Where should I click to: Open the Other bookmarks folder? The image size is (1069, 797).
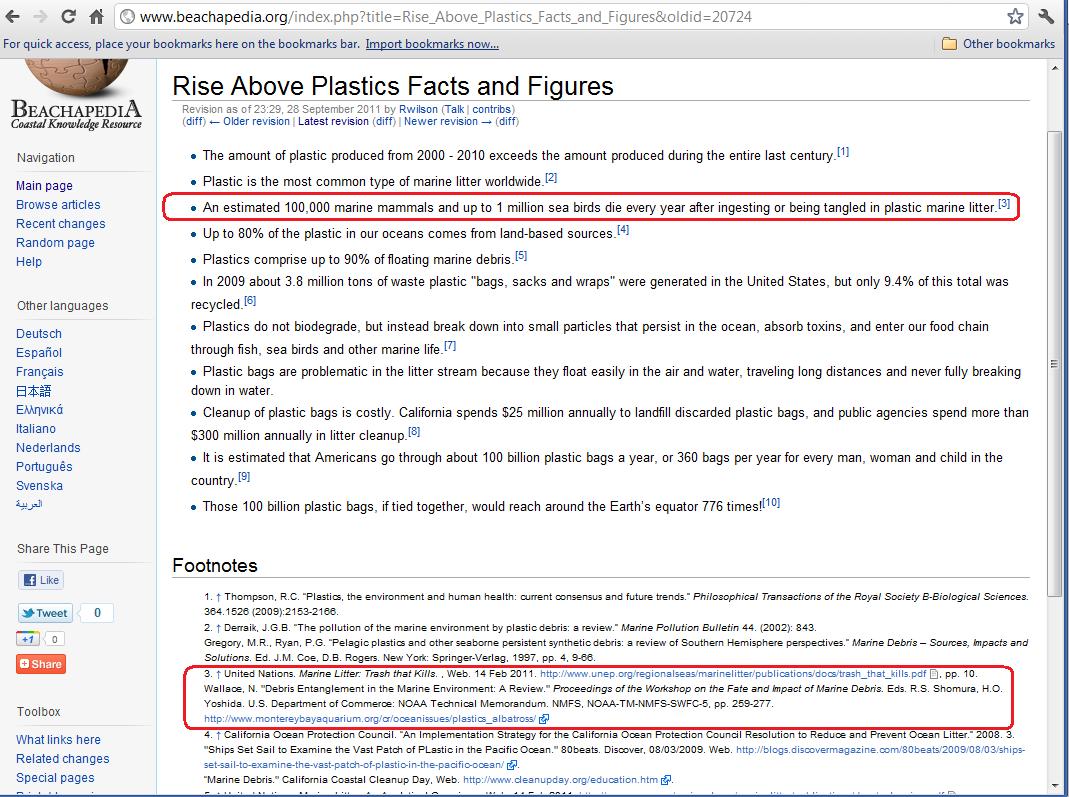pos(998,44)
